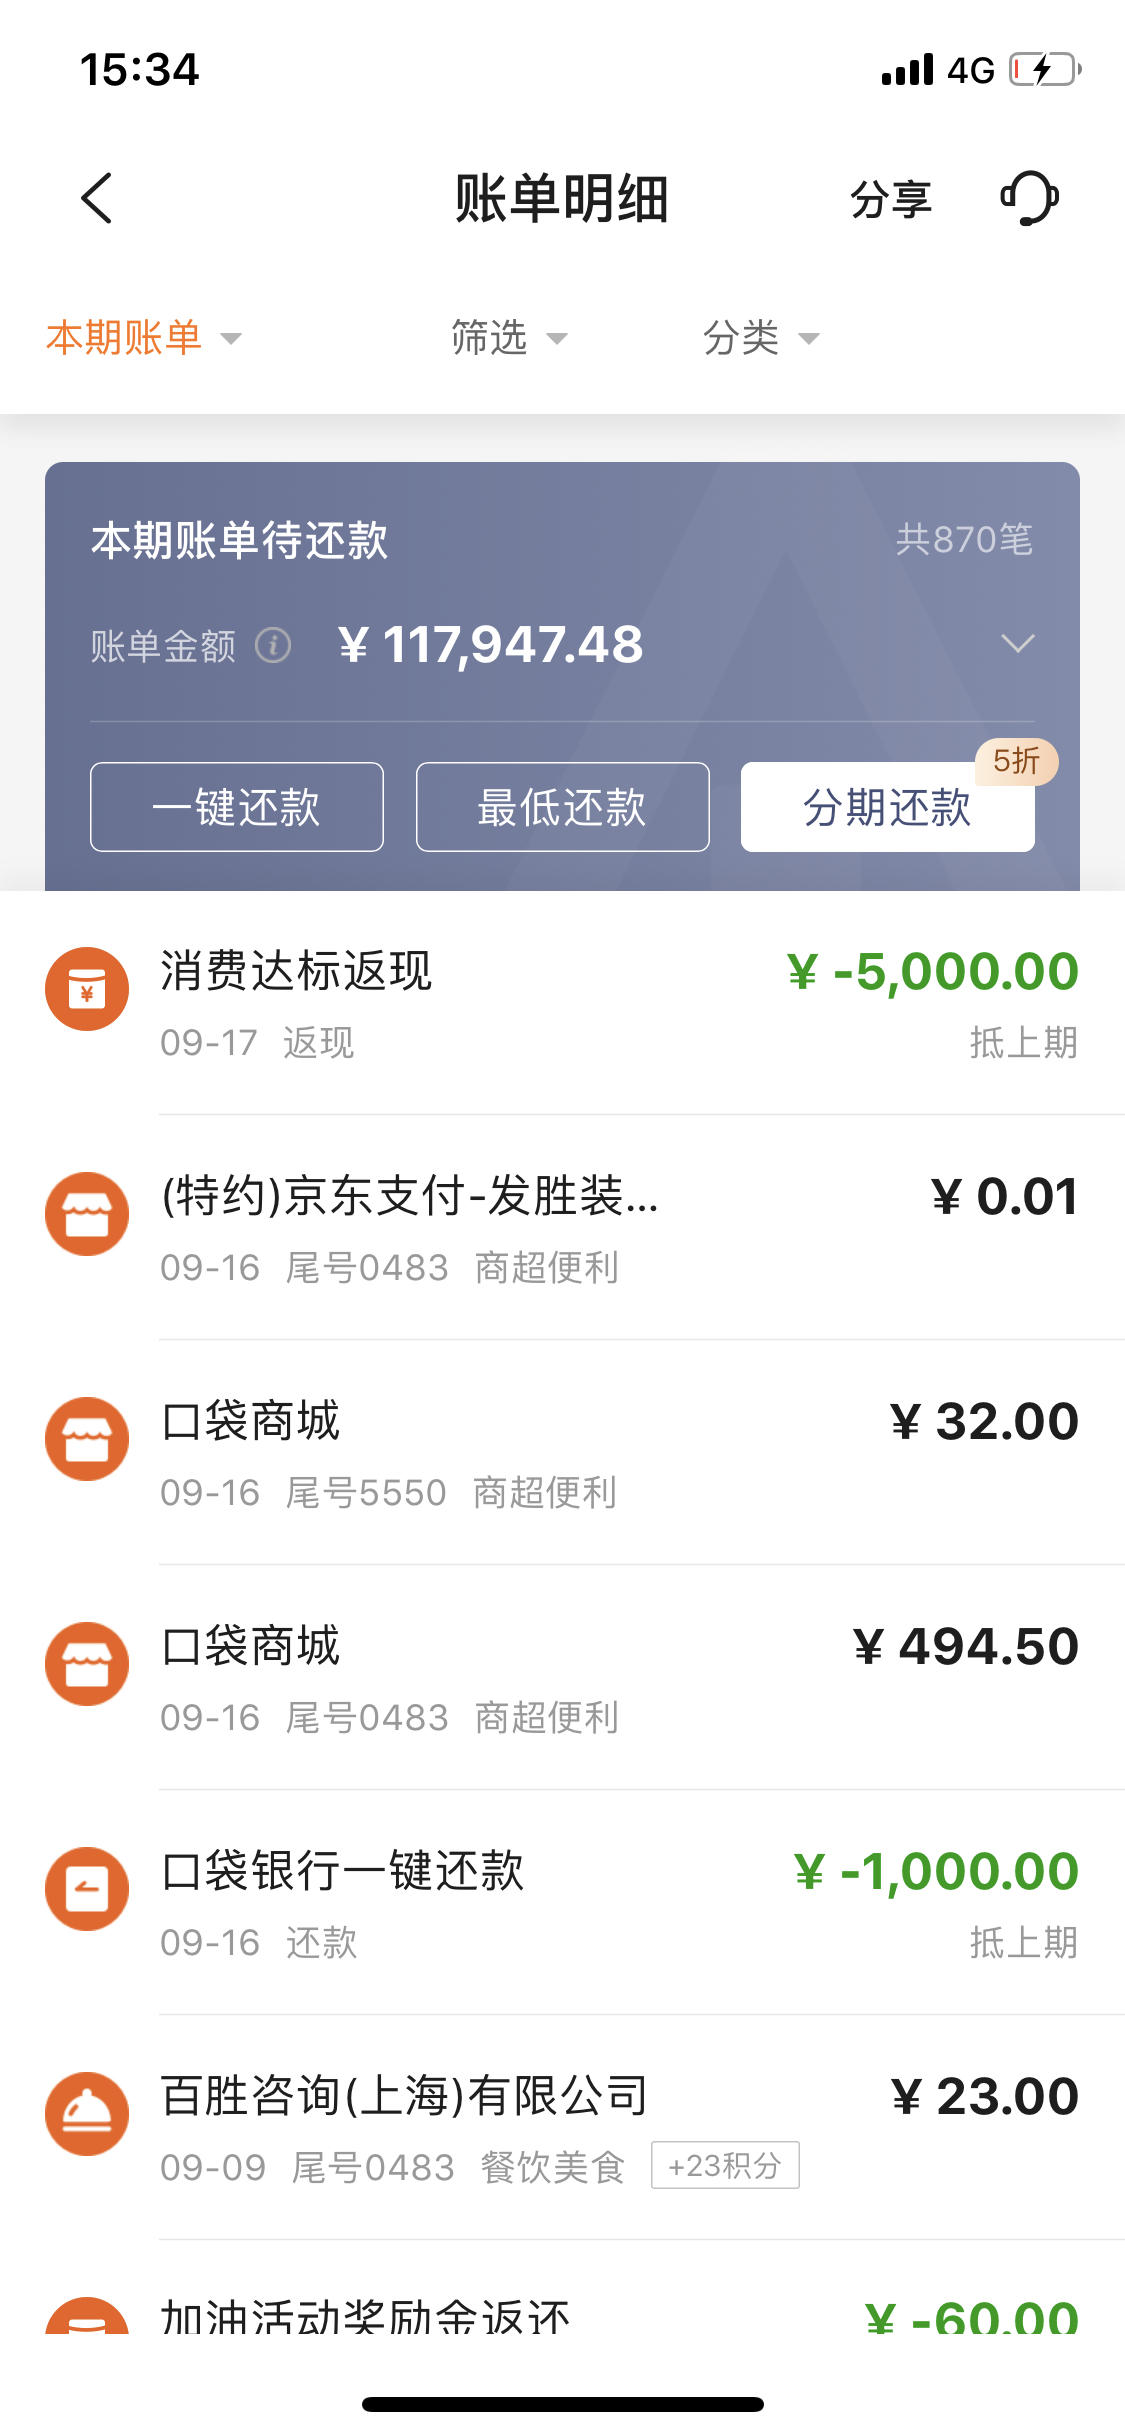Tap the repayment icon for 口袋银行一键还款

tap(87, 1889)
